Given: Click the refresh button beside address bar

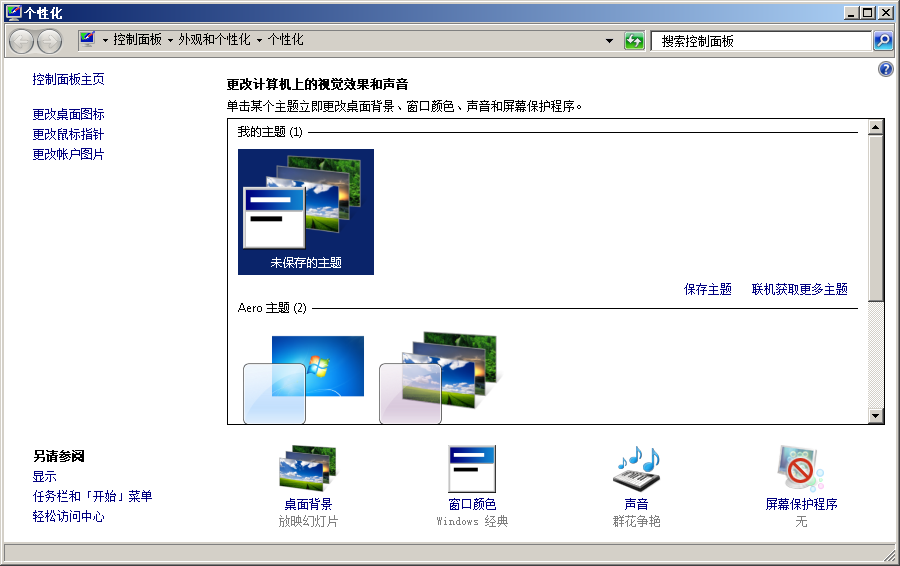Looking at the screenshot, I should coord(634,41).
